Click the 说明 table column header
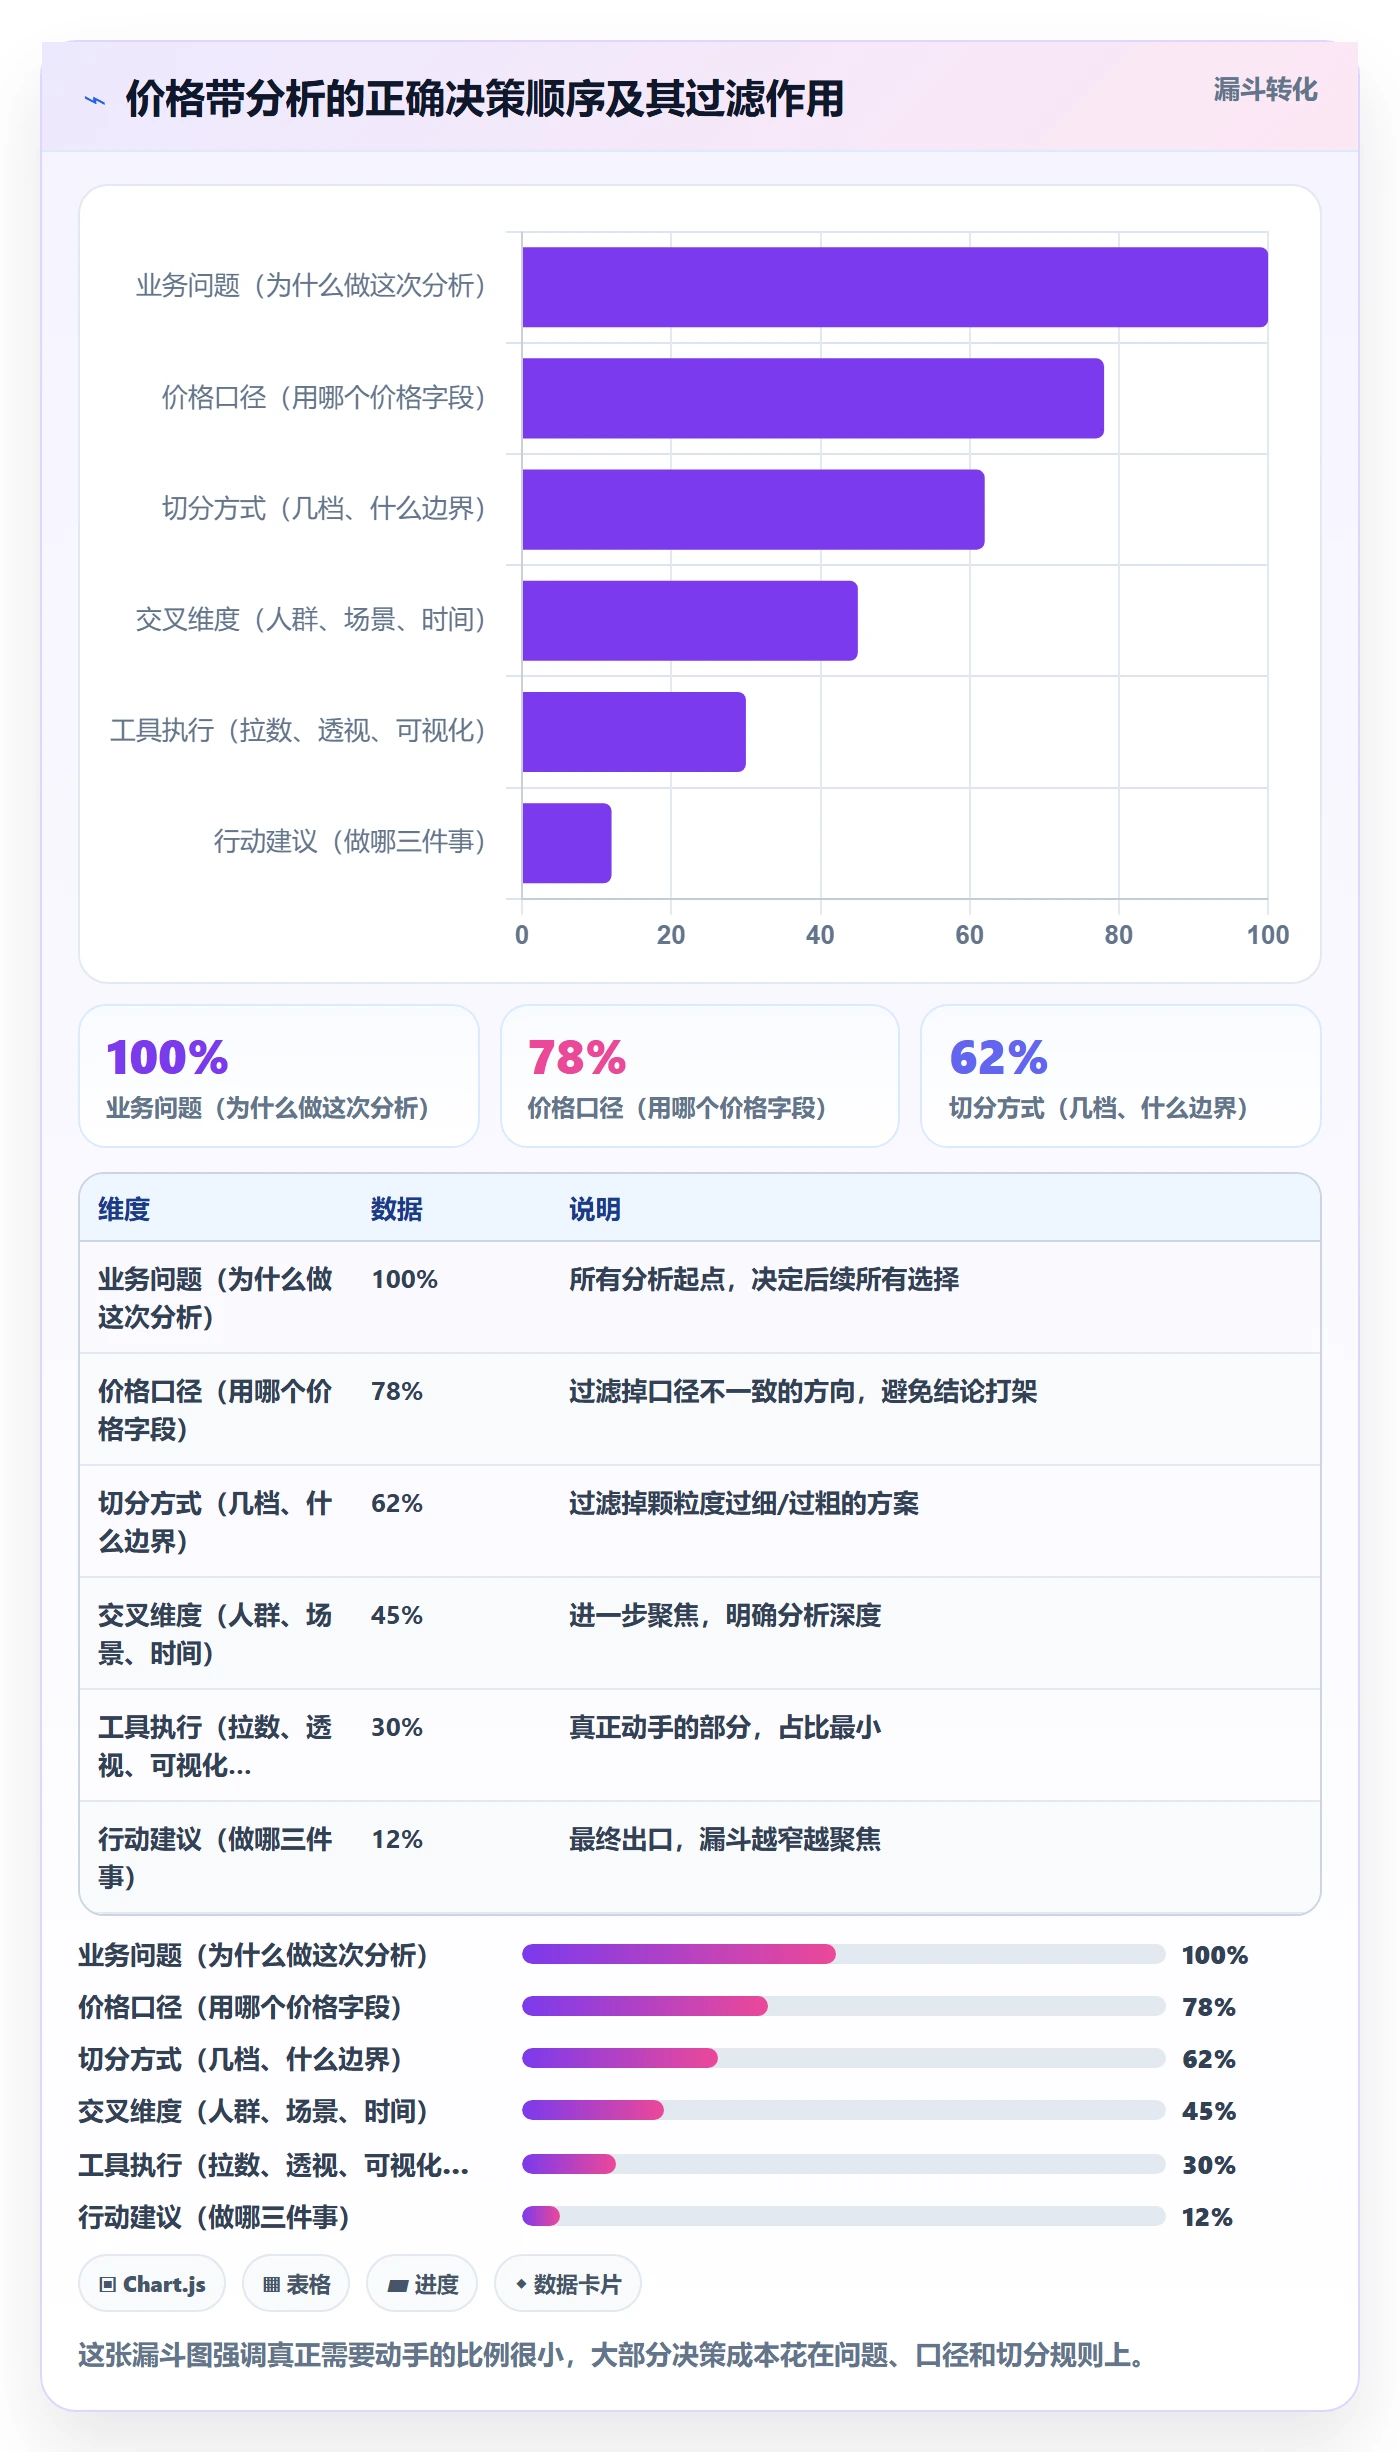Image resolution: width=1400 pixels, height=2452 pixels. point(595,1209)
